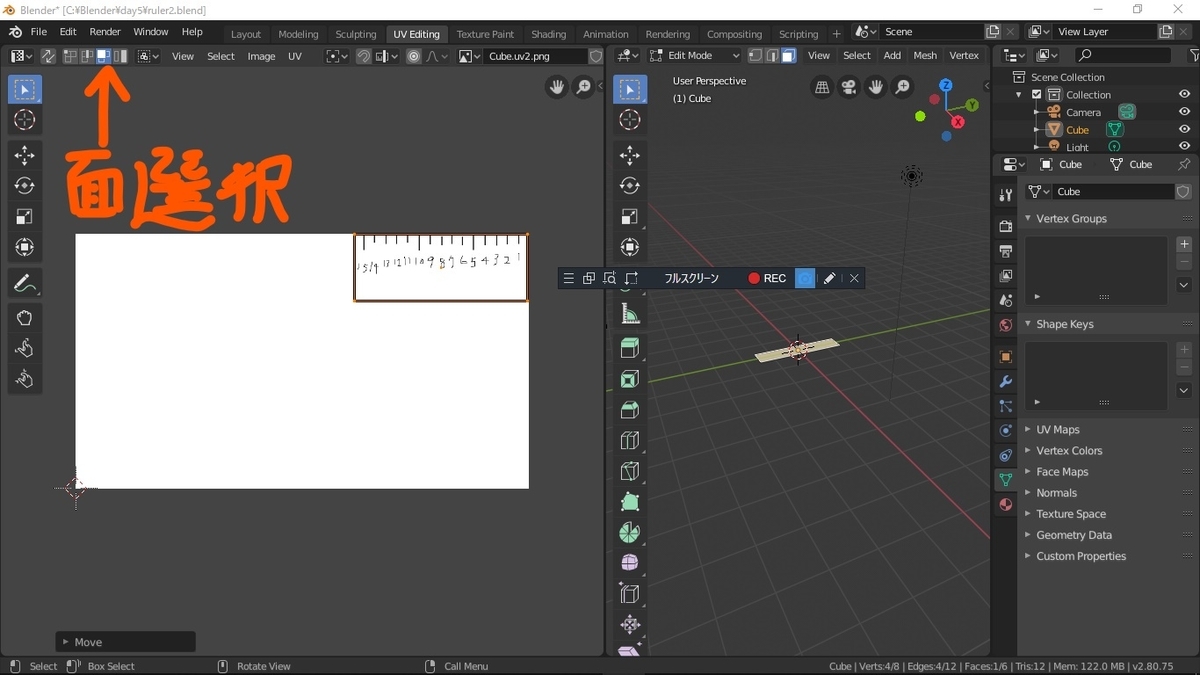Switch UV select mode to vertex
Screen dimensions: 1200x675
[71, 56]
